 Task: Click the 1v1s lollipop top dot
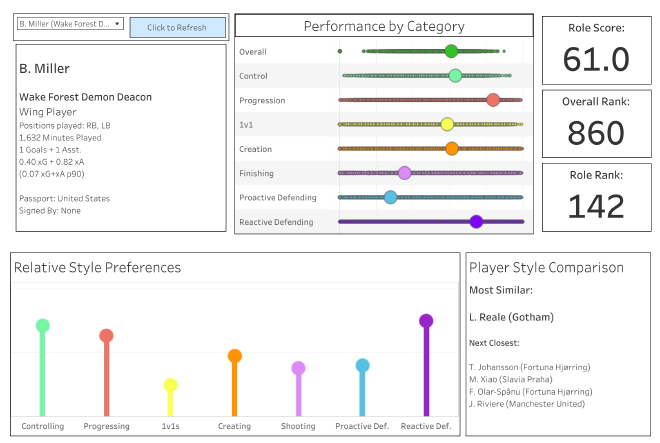click(170, 385)
